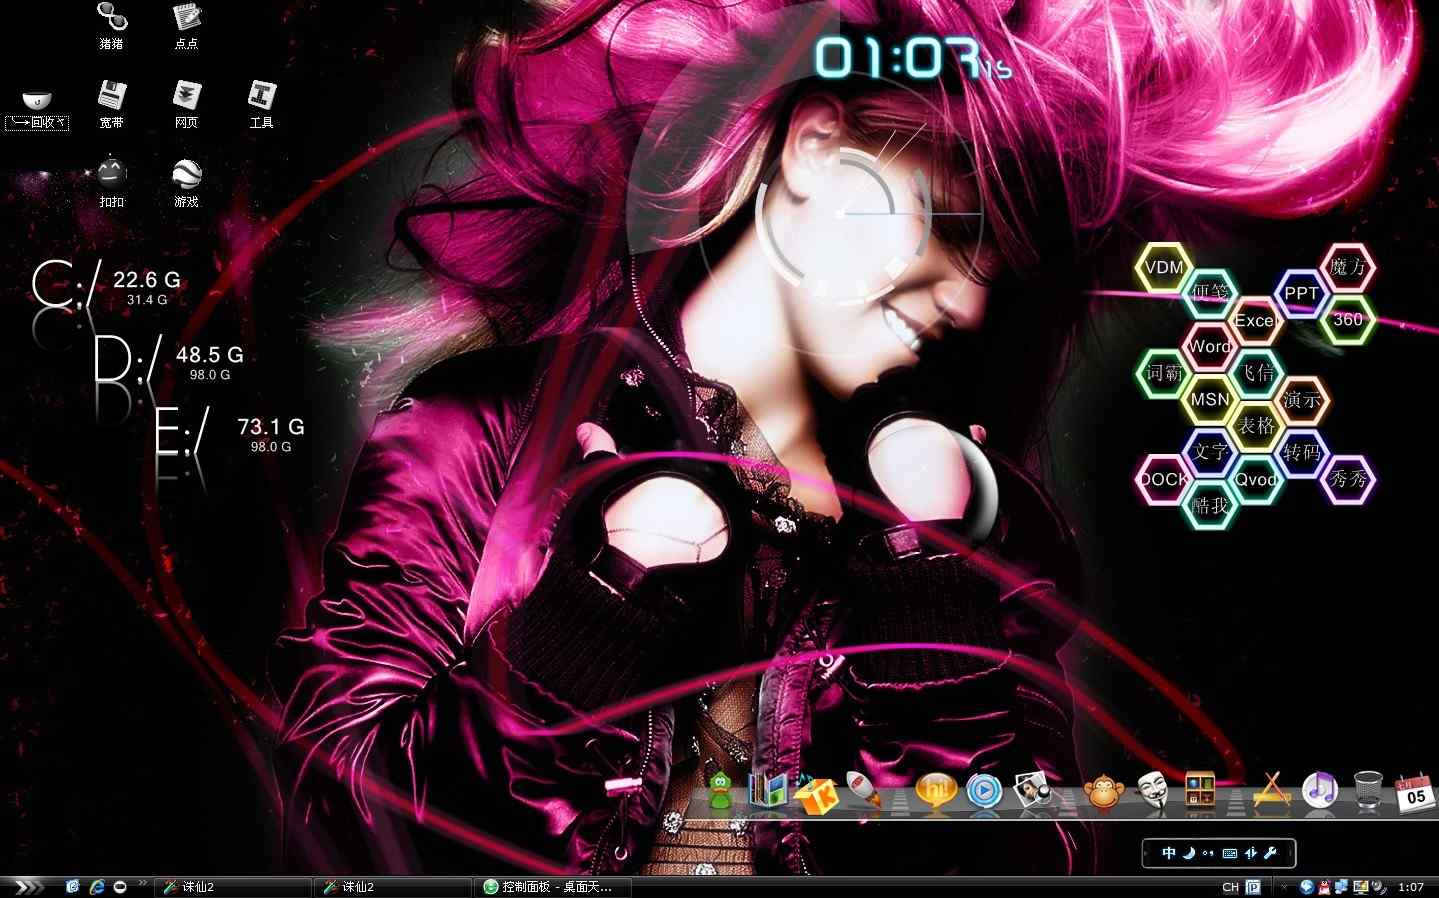Launch the 飞信 hexagon shortcut
Viewport: 1439px width, 898px height.
(1256, 373)
